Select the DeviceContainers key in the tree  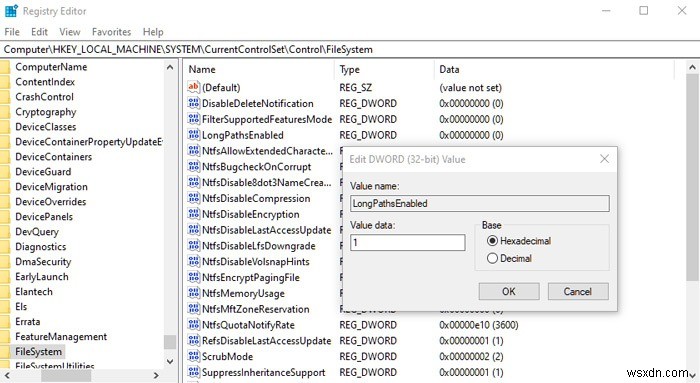pos(54,157)
